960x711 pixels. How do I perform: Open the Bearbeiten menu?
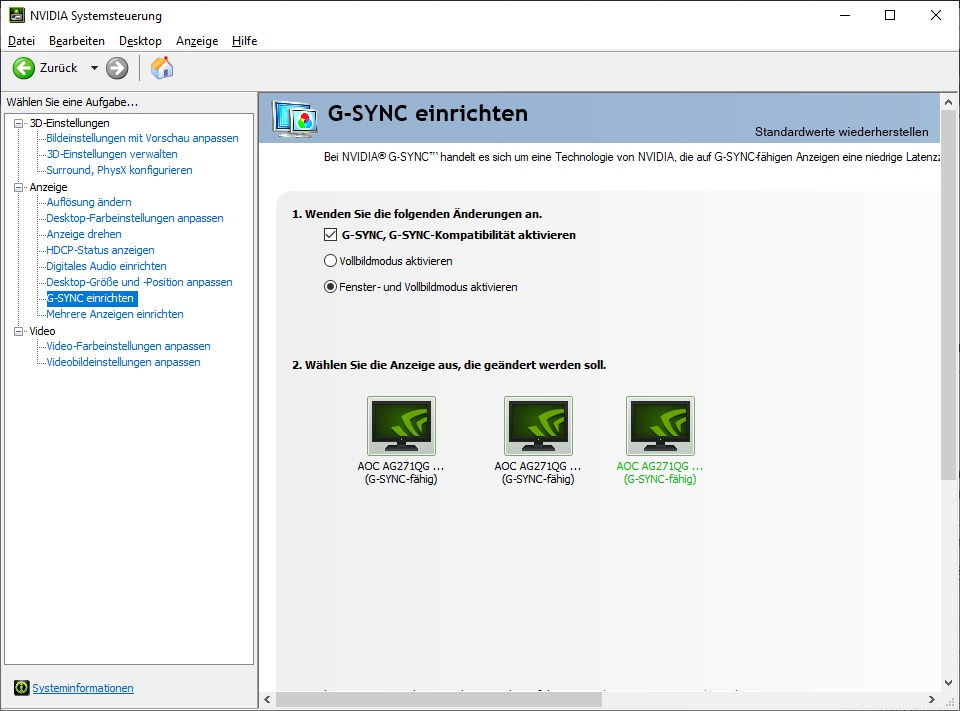coord(77,41)
